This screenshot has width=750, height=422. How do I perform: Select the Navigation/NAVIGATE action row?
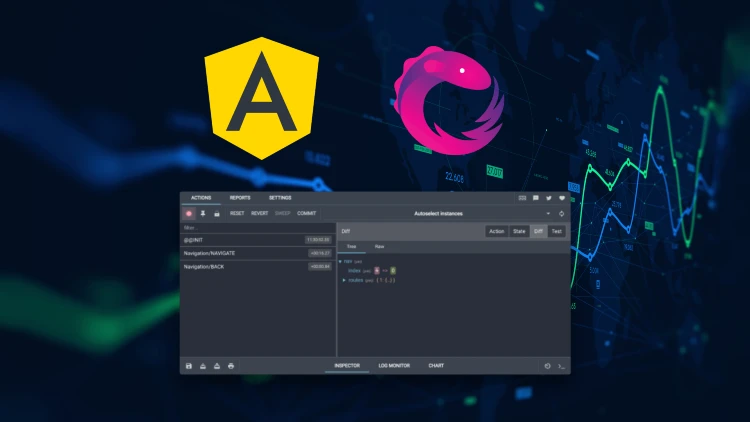point(258,253)
